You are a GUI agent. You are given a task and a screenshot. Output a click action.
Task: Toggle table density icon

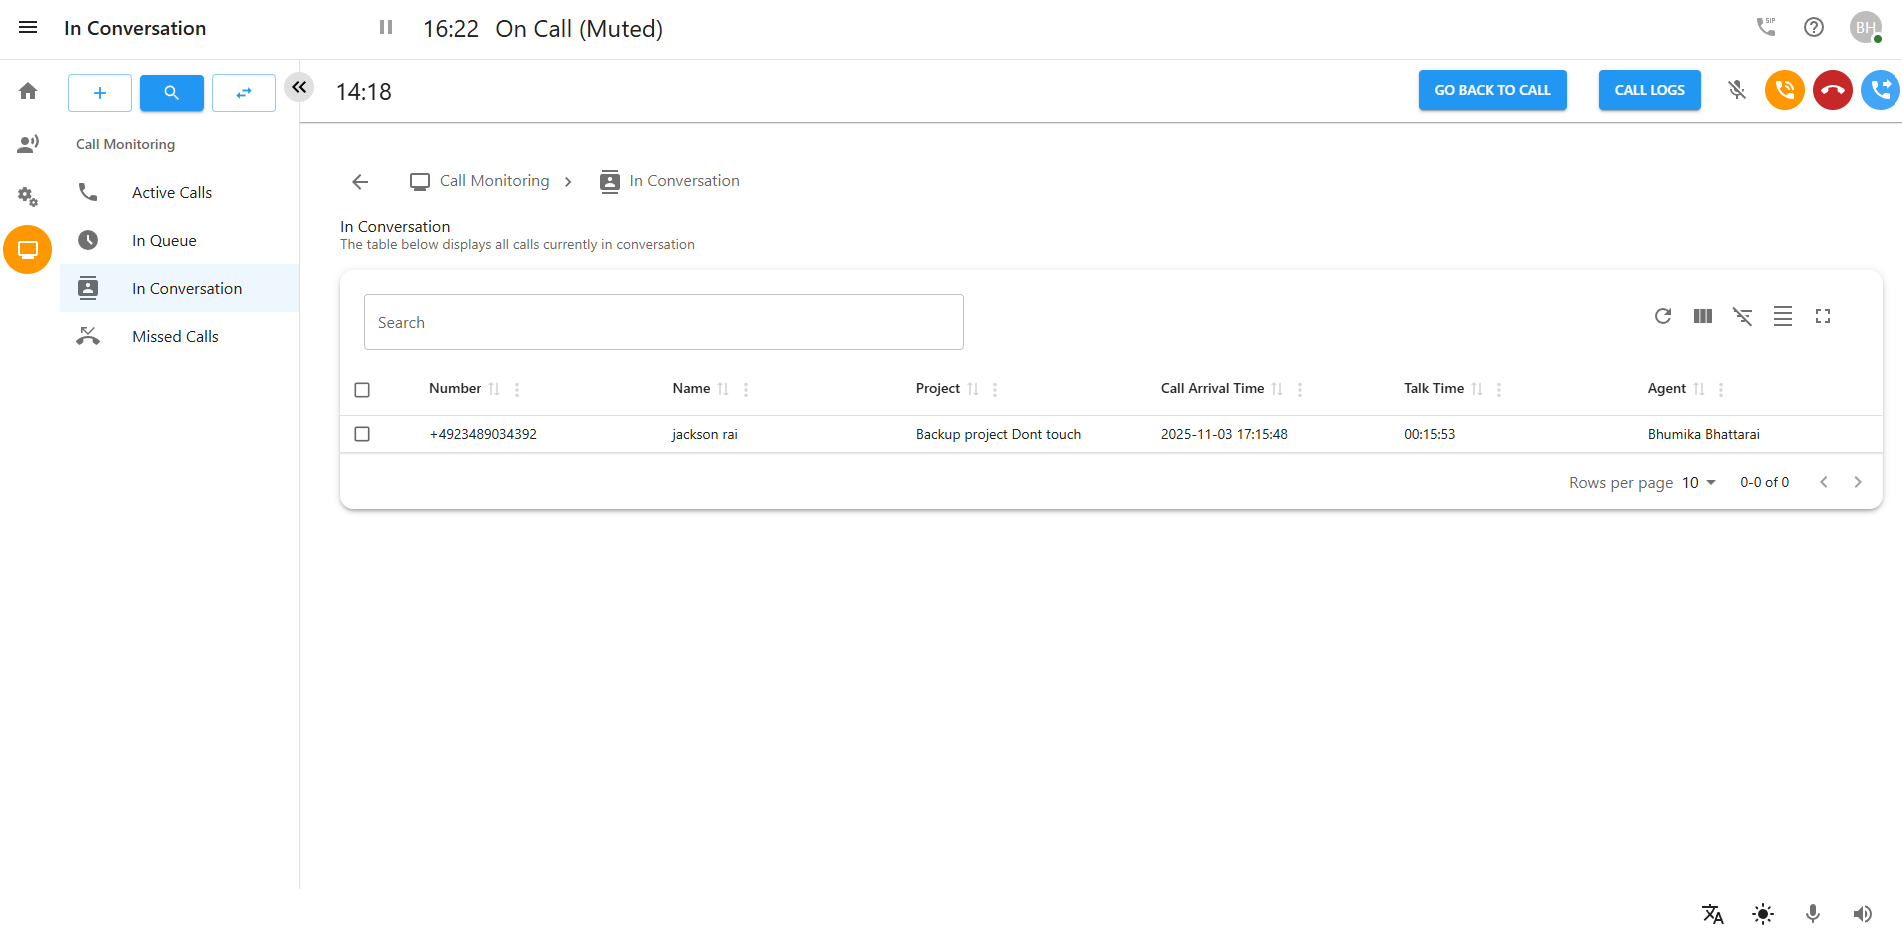(x=1783, y=316)
